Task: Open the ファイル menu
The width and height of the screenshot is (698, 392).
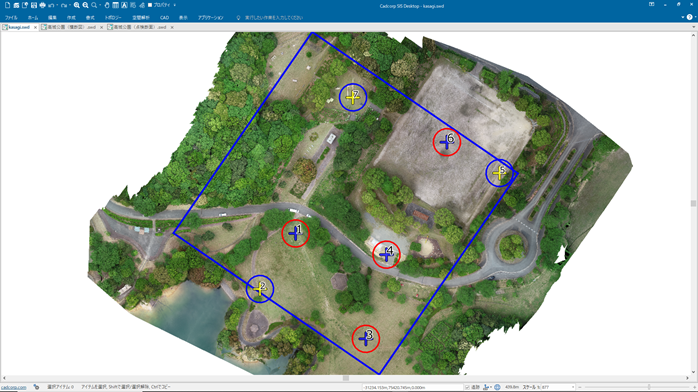Action: pyautogui.click(x=11, y=18)
